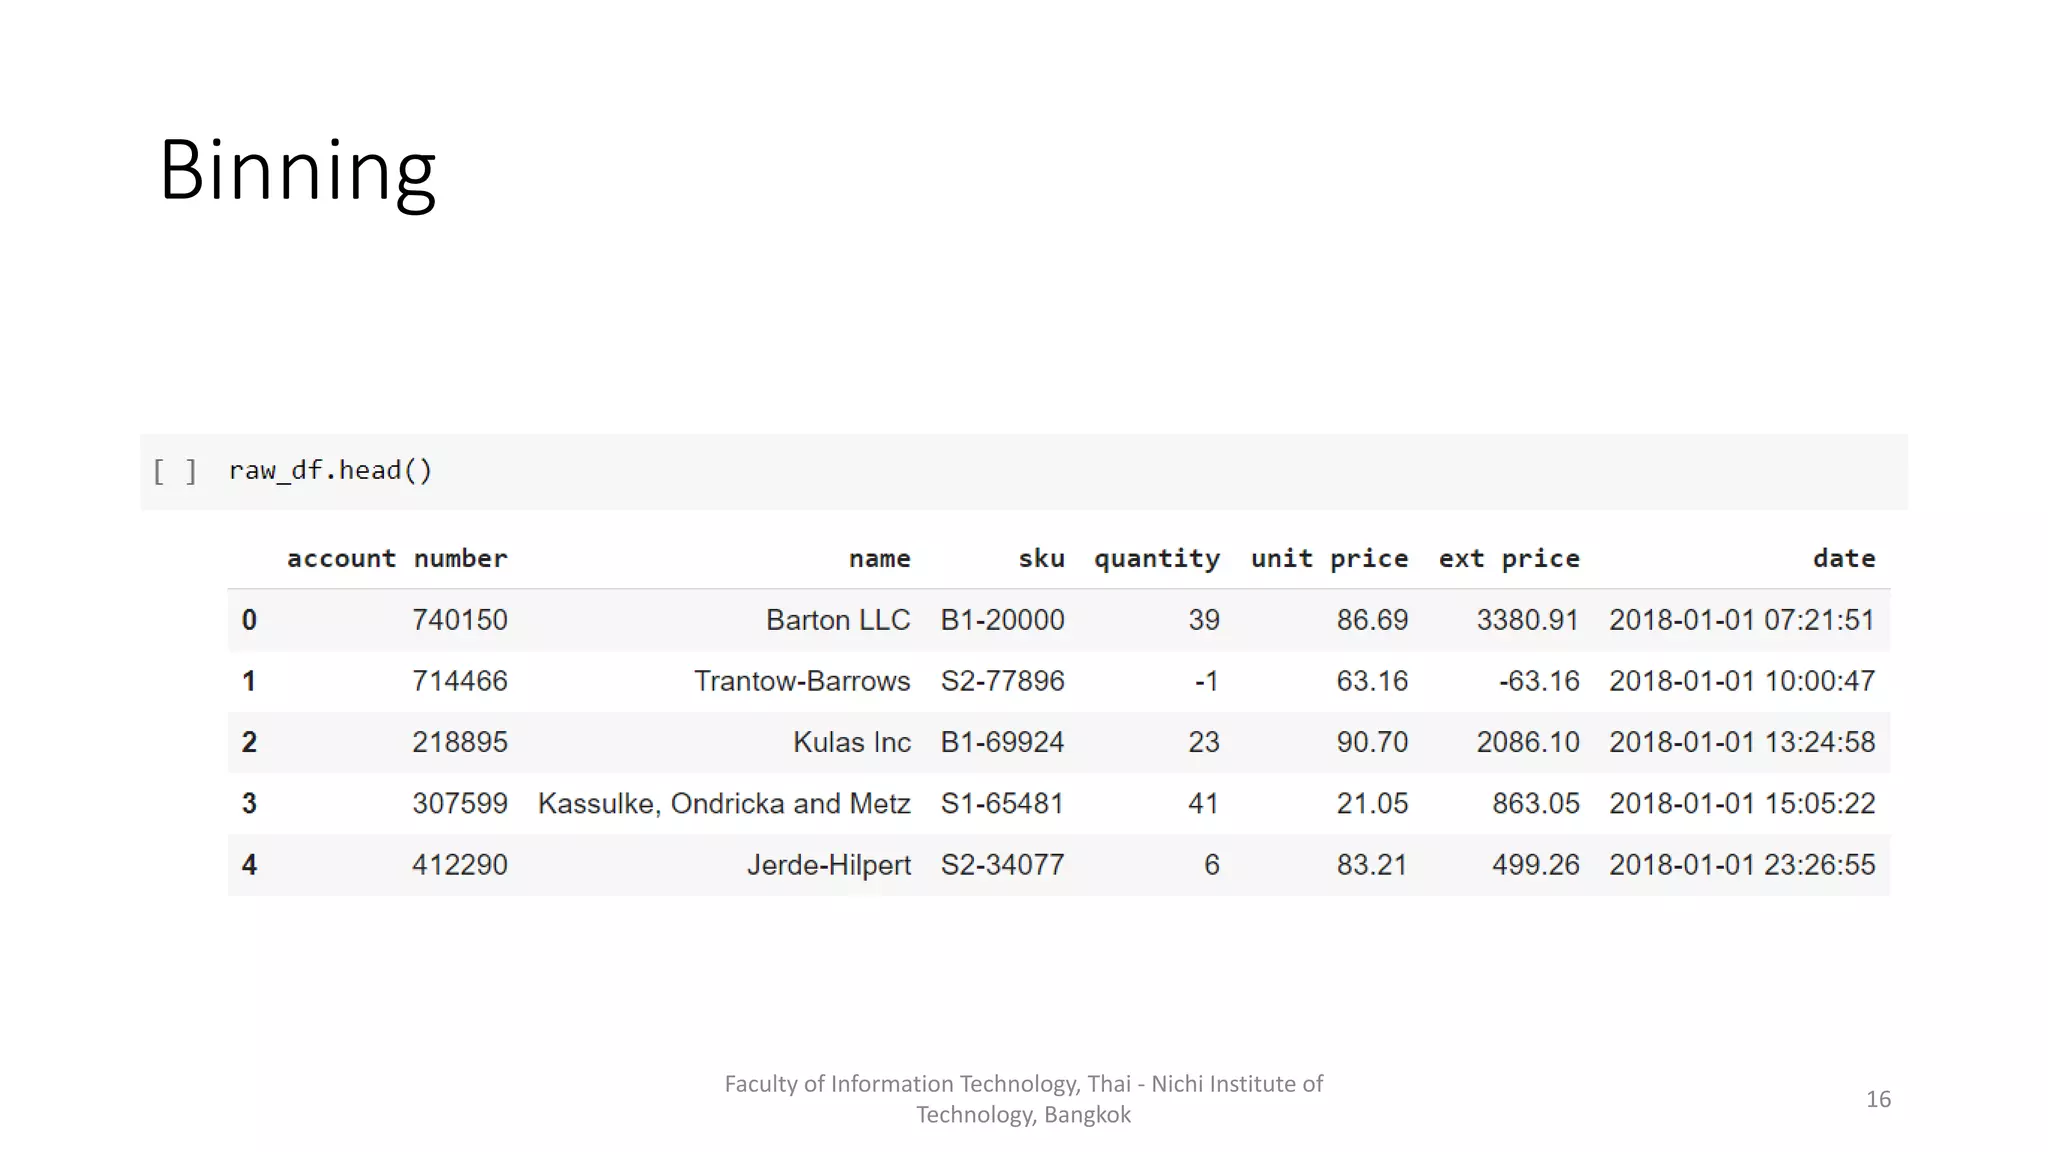This screenshot has height=1152, width=2048.
Task: Click the date 2018-01-01 15:05:22
Action: (1741, 803)
